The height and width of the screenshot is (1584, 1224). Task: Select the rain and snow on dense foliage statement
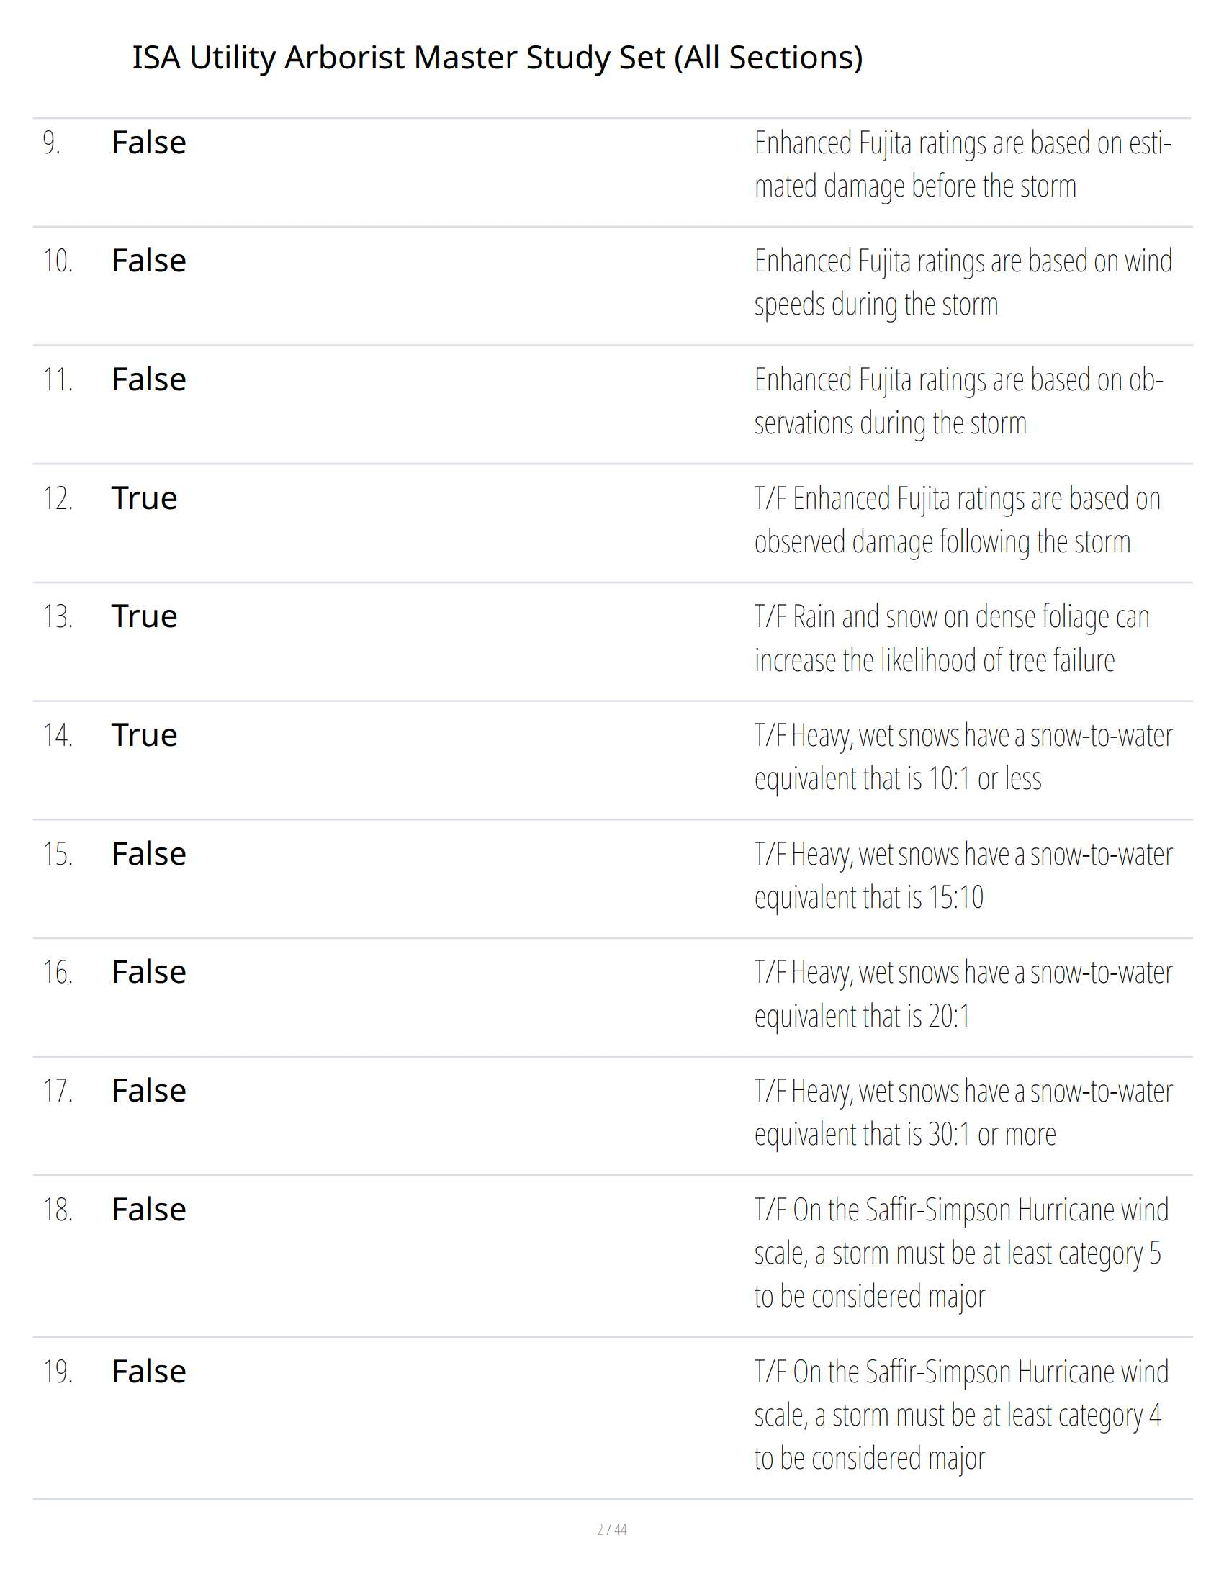coord(951,638)
